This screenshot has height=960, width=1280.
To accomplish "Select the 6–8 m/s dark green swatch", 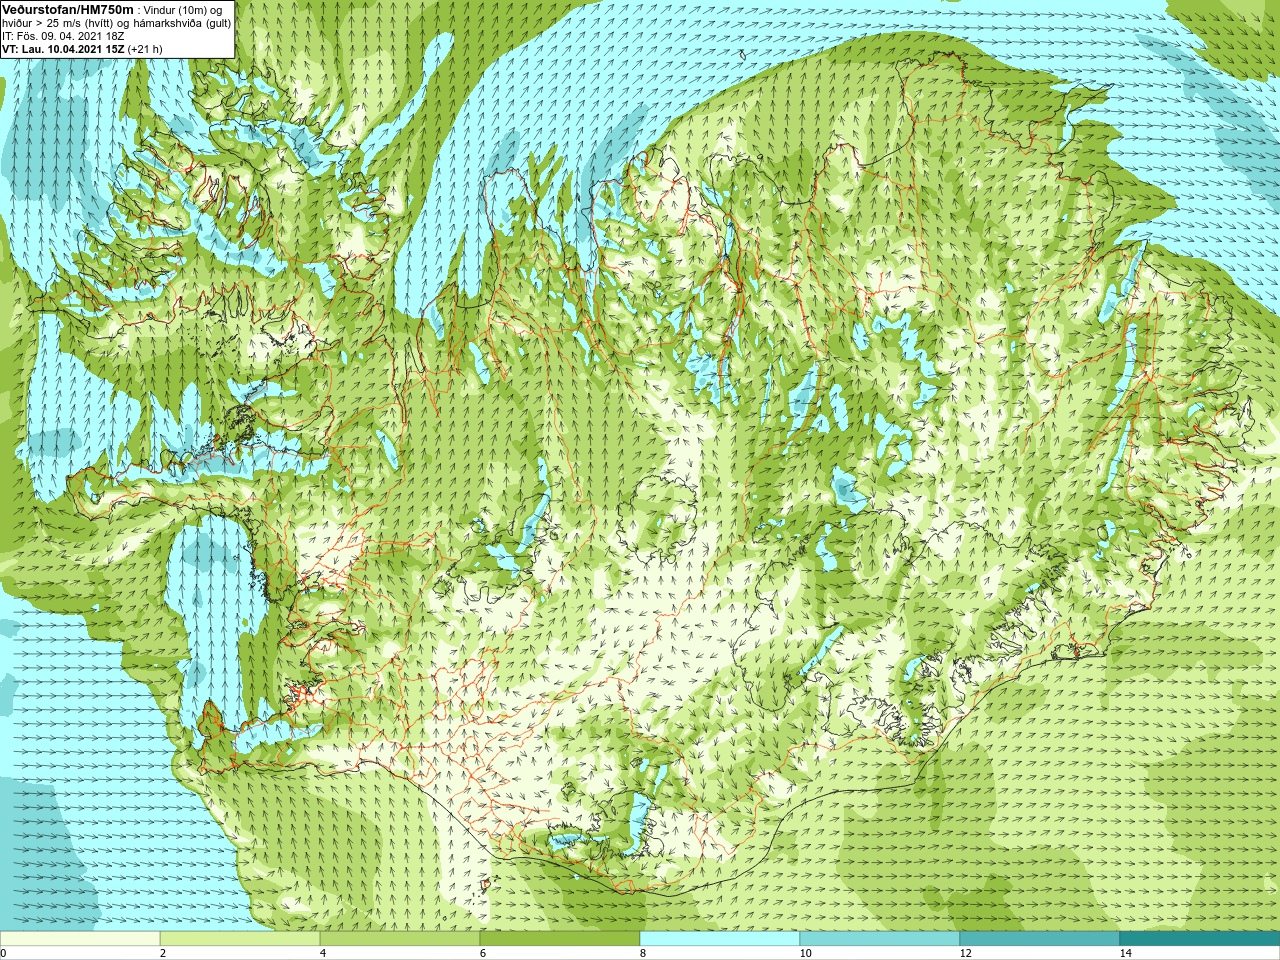I will (x=560, y=939).
